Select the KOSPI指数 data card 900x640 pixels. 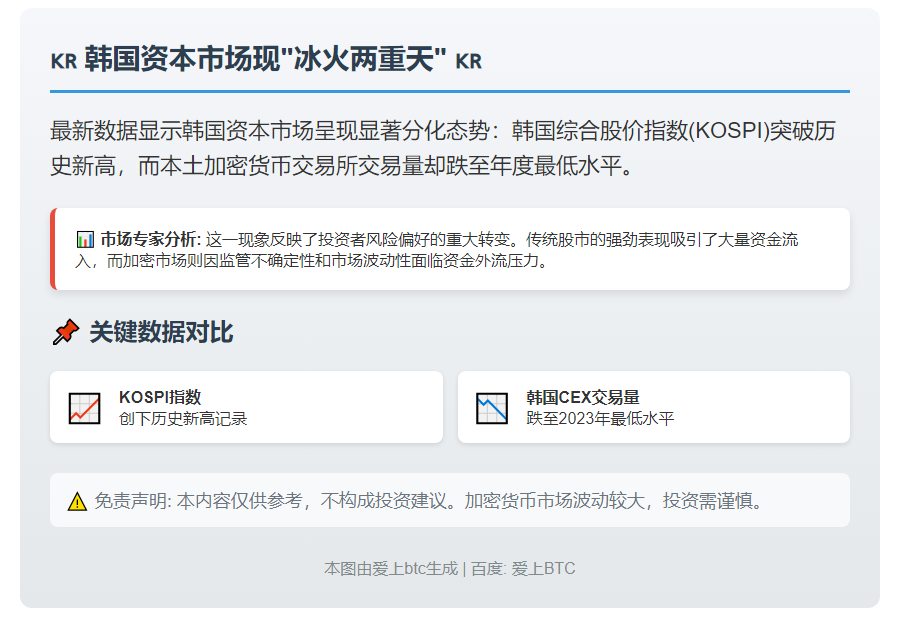(246, 406)
